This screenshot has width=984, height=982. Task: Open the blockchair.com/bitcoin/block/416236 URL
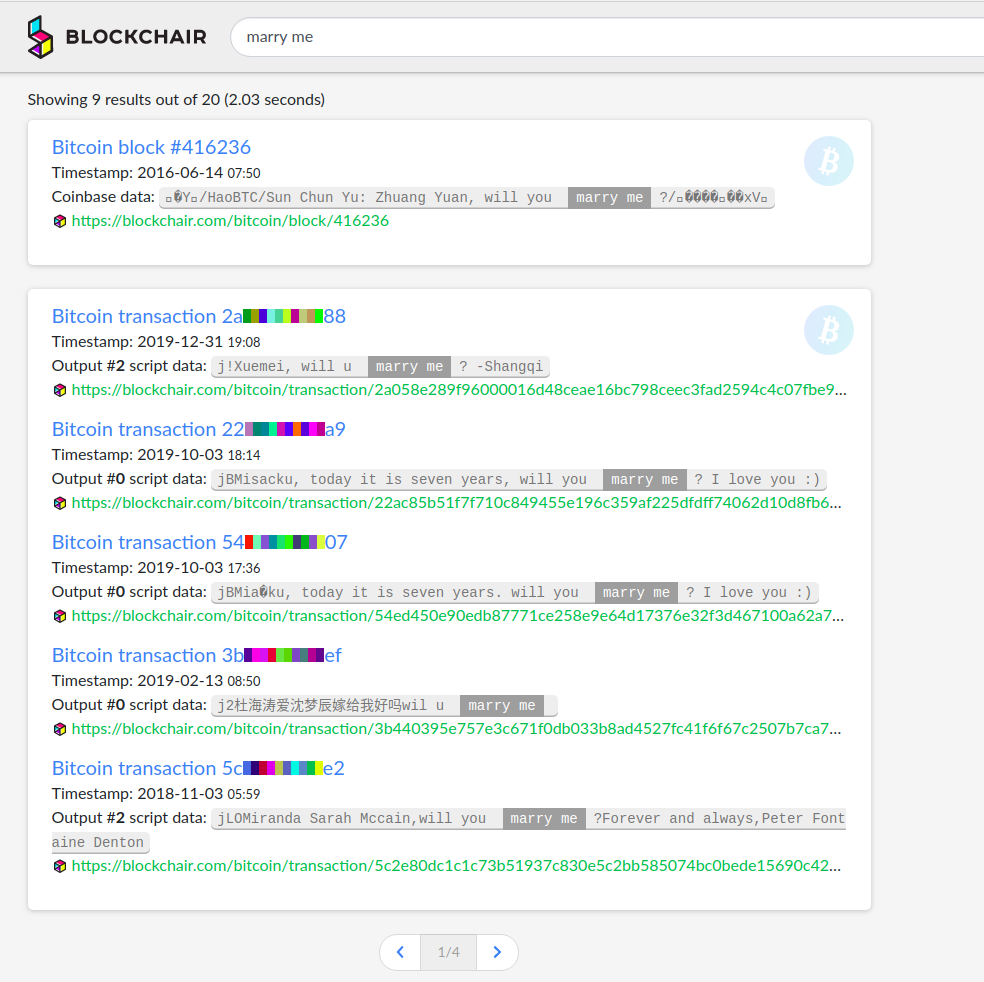230,221
